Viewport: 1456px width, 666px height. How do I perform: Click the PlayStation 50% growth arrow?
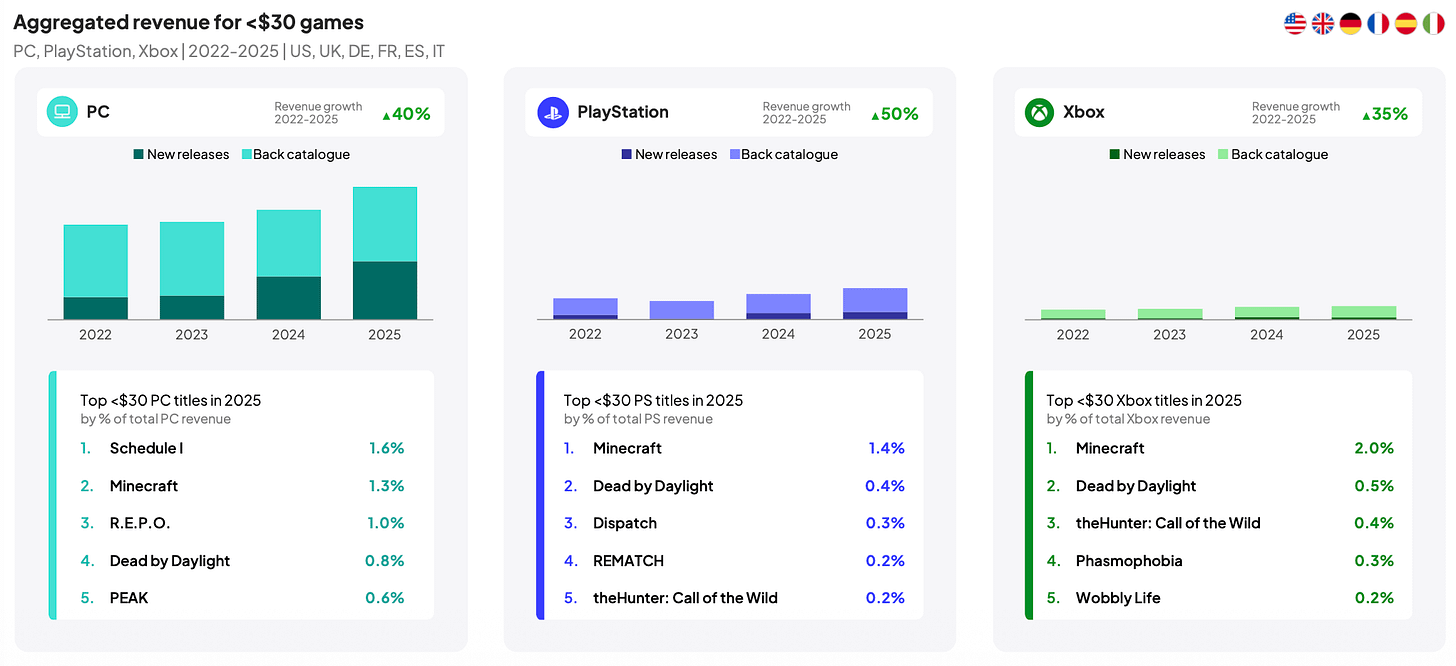875,116
